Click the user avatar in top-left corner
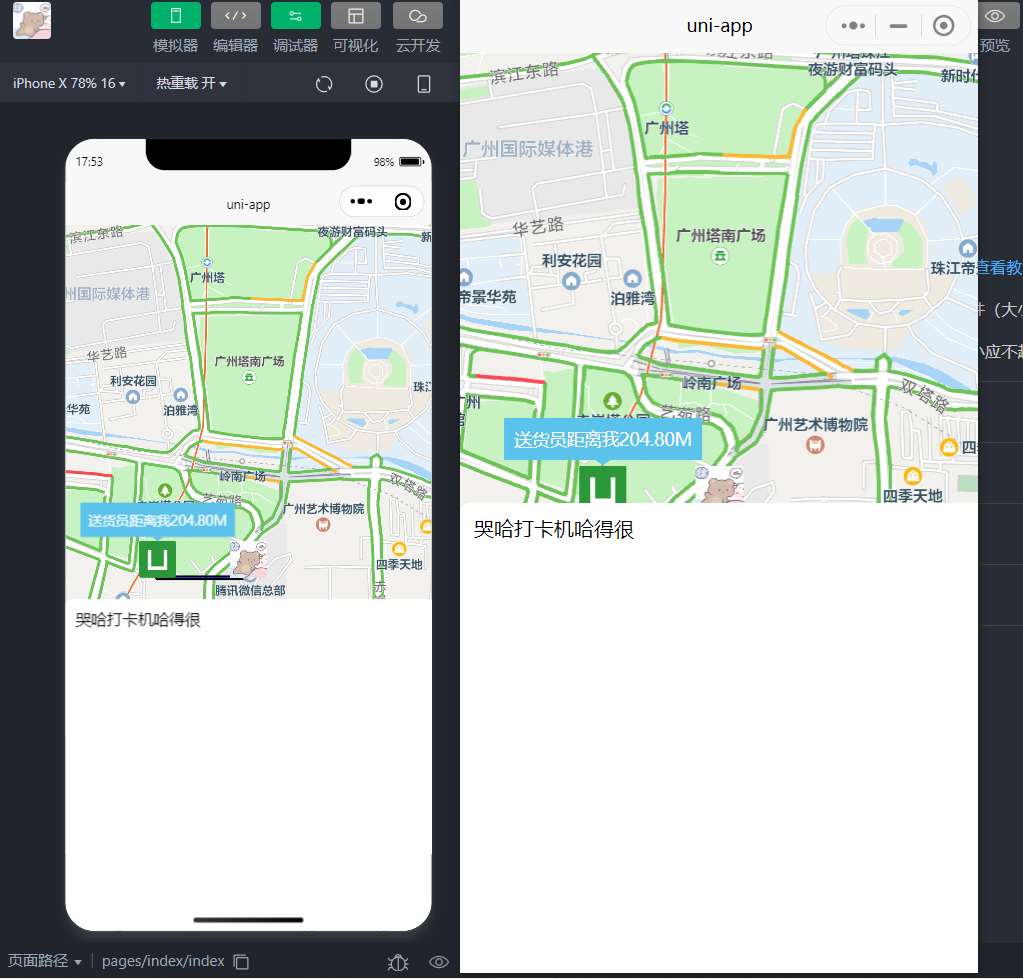This screenshot has width=1023, height=979. pos(32,20)
